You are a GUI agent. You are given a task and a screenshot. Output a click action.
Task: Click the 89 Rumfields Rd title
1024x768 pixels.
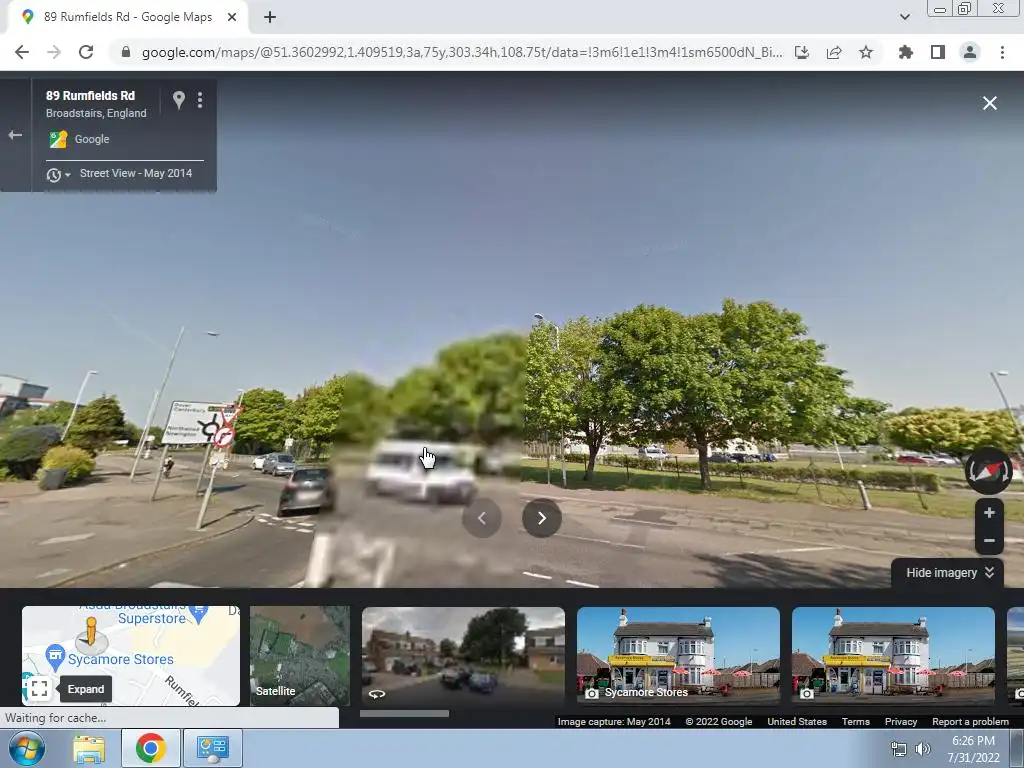pos(90,96)
